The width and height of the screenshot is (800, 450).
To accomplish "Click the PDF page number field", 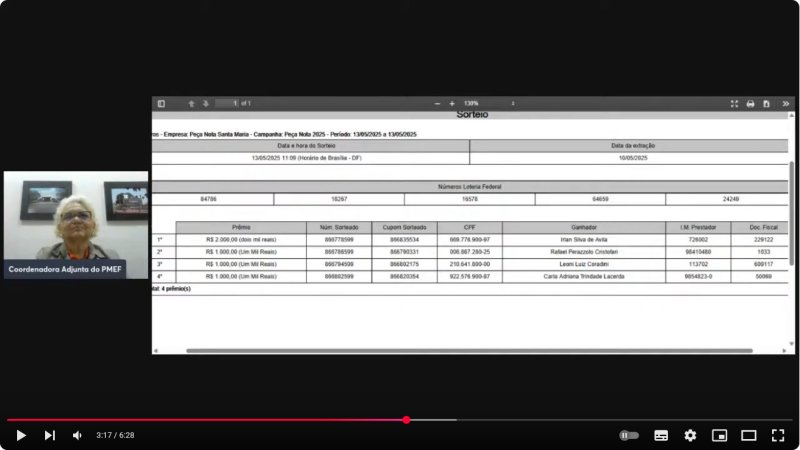I will (227, 104).
